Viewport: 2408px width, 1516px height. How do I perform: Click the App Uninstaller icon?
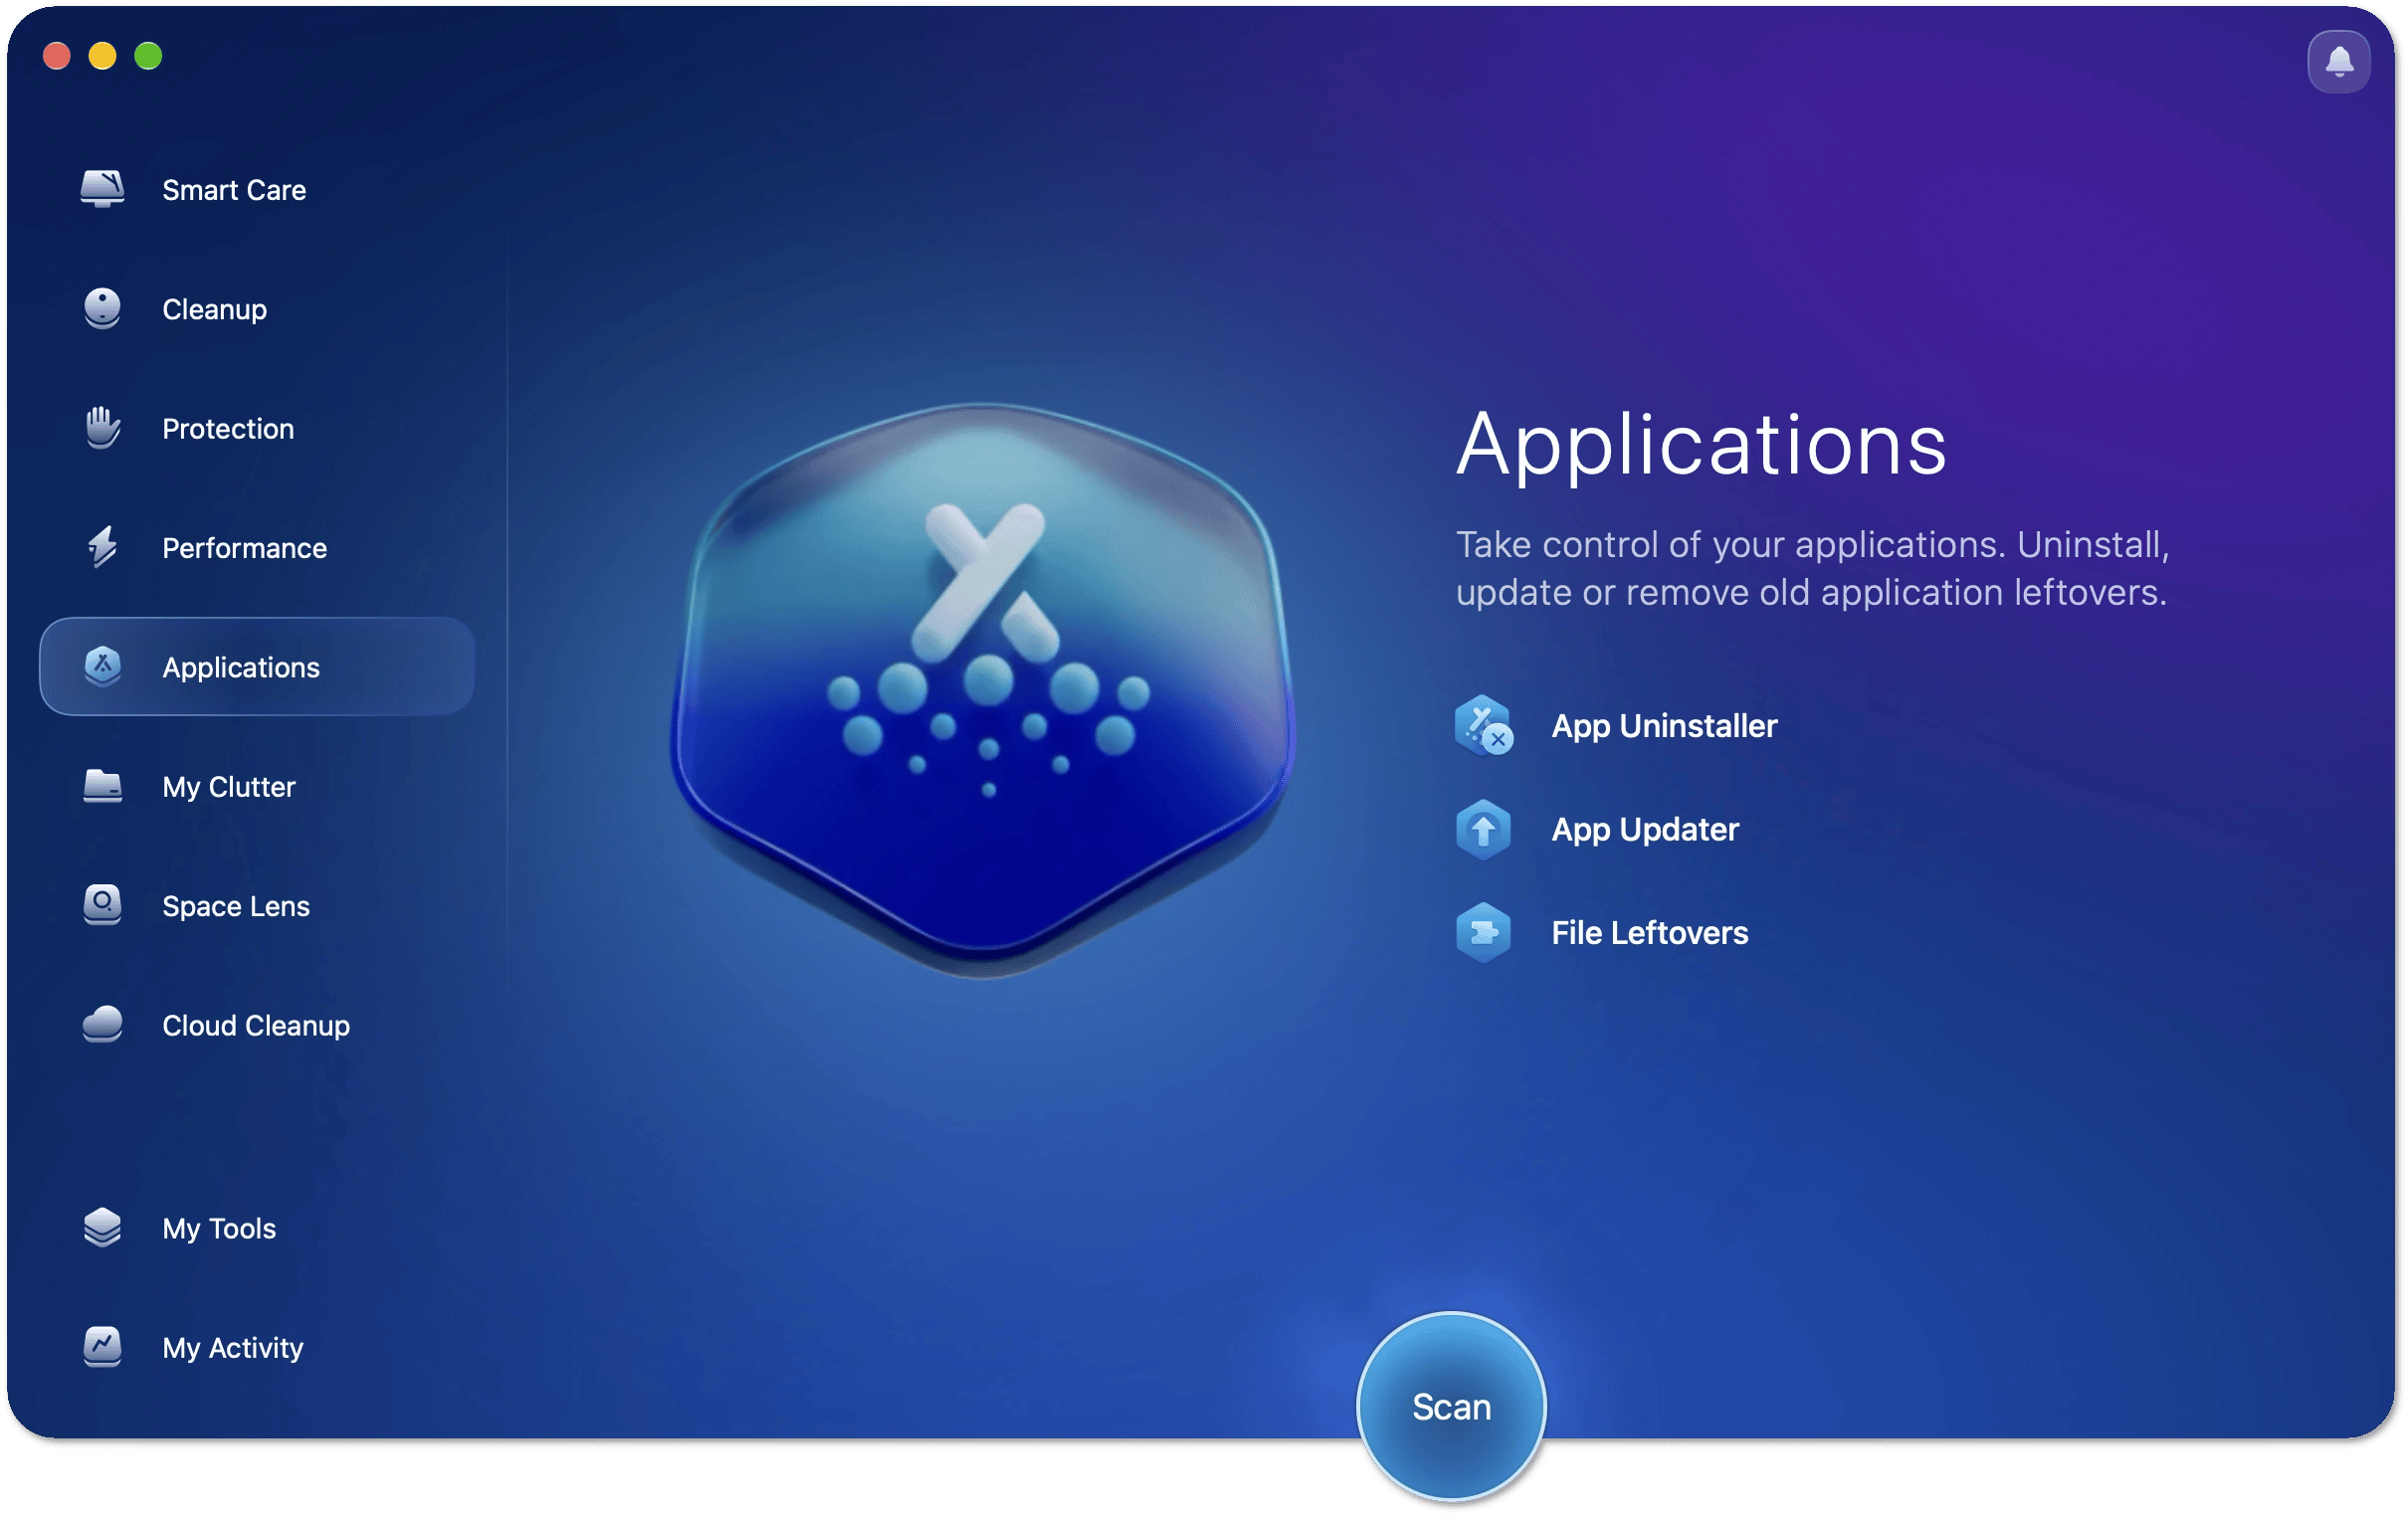click(1484, 726)
